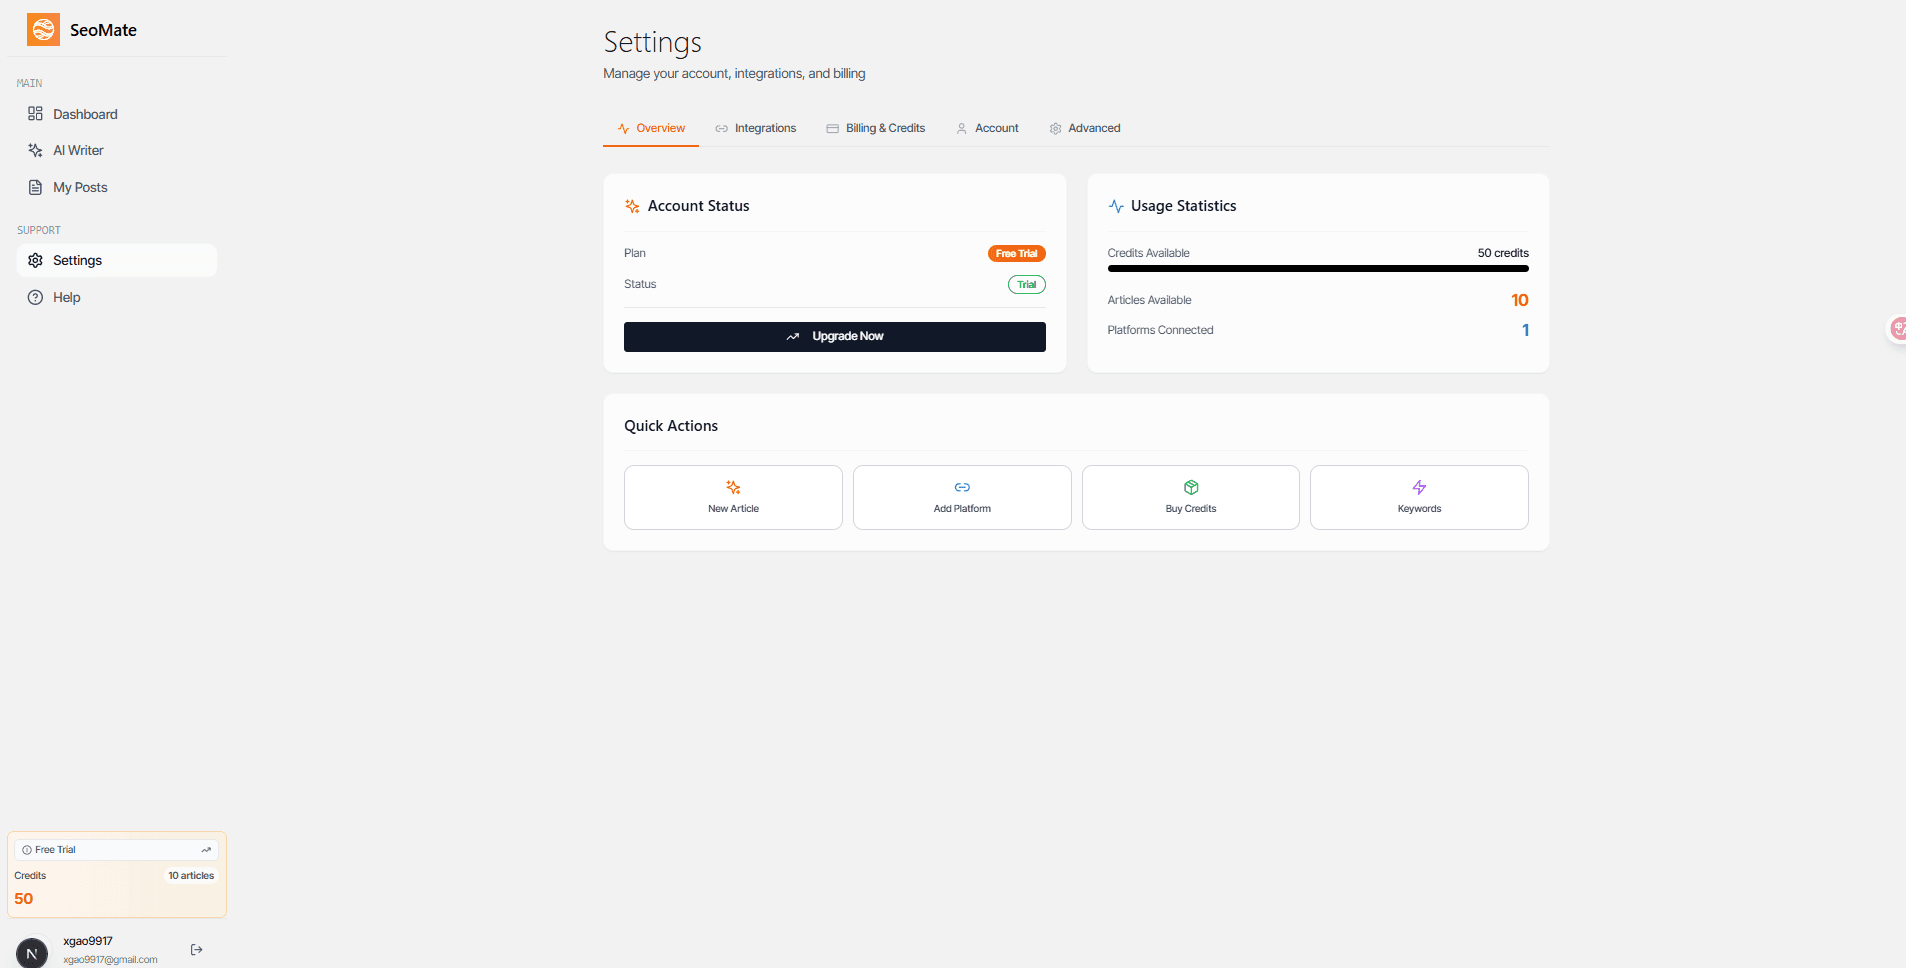This screenshot has width=1906, height=968.
Task: Click the Help question mark icon
Action: point(36,297)
